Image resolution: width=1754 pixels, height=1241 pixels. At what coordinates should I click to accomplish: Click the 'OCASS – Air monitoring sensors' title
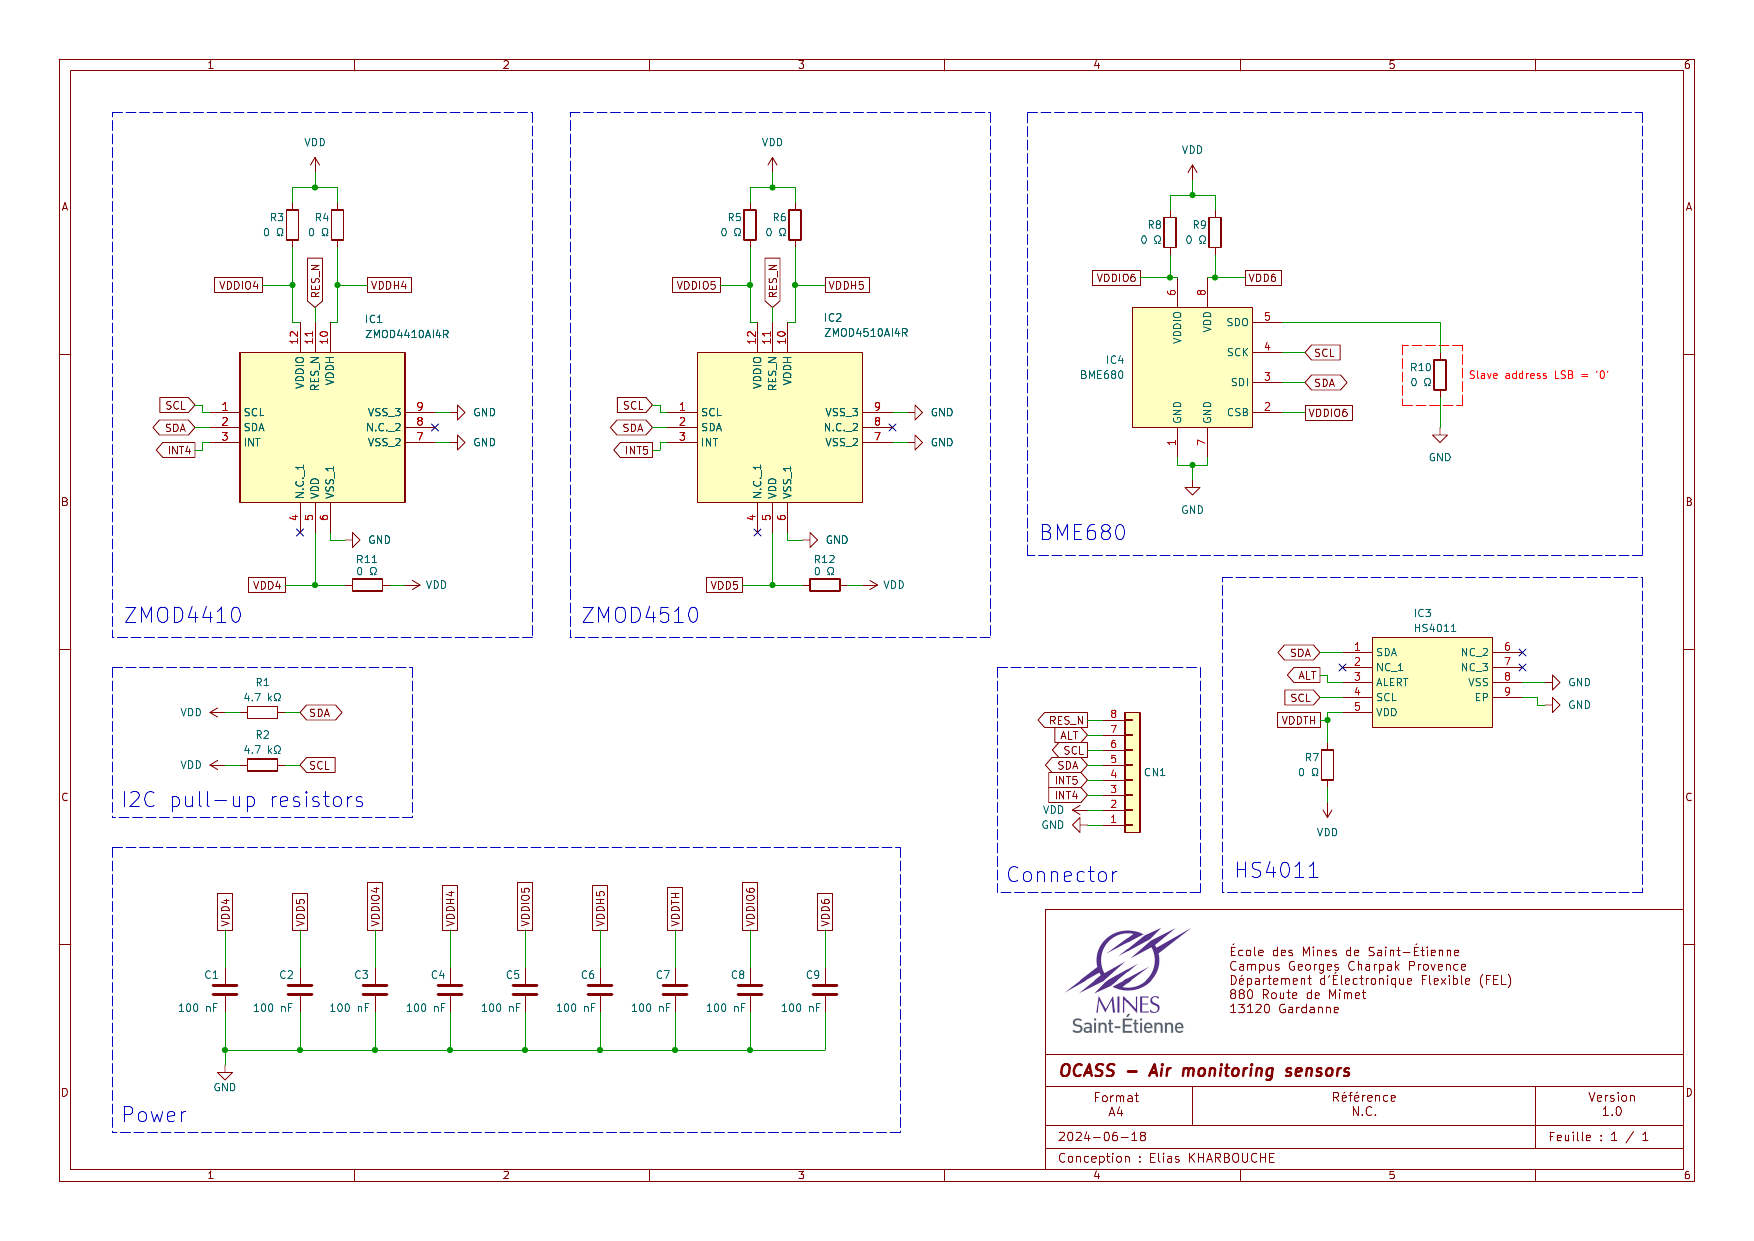pyautogui.click(x=1205, y=1071)
